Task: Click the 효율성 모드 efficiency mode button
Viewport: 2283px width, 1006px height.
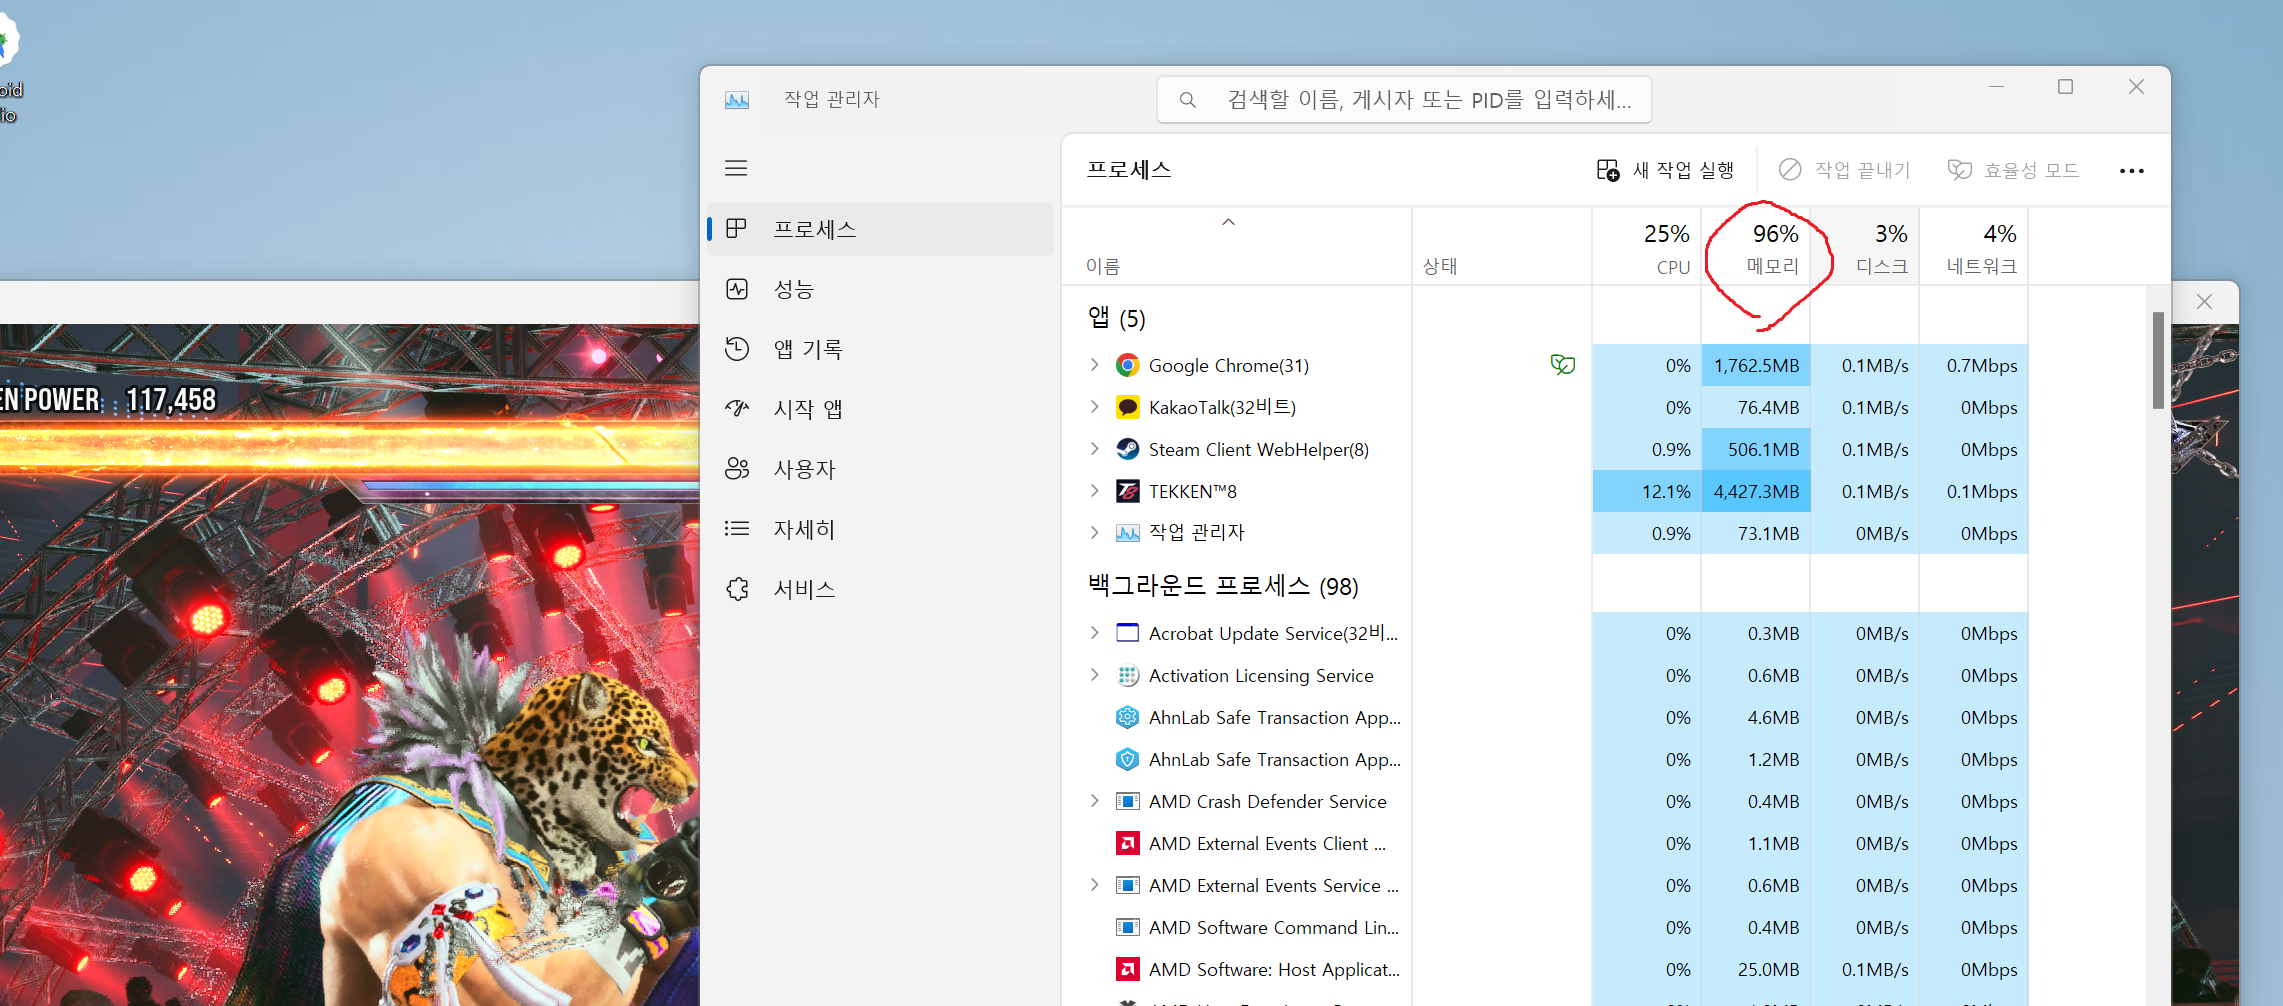Action: tap(2013, 170)
